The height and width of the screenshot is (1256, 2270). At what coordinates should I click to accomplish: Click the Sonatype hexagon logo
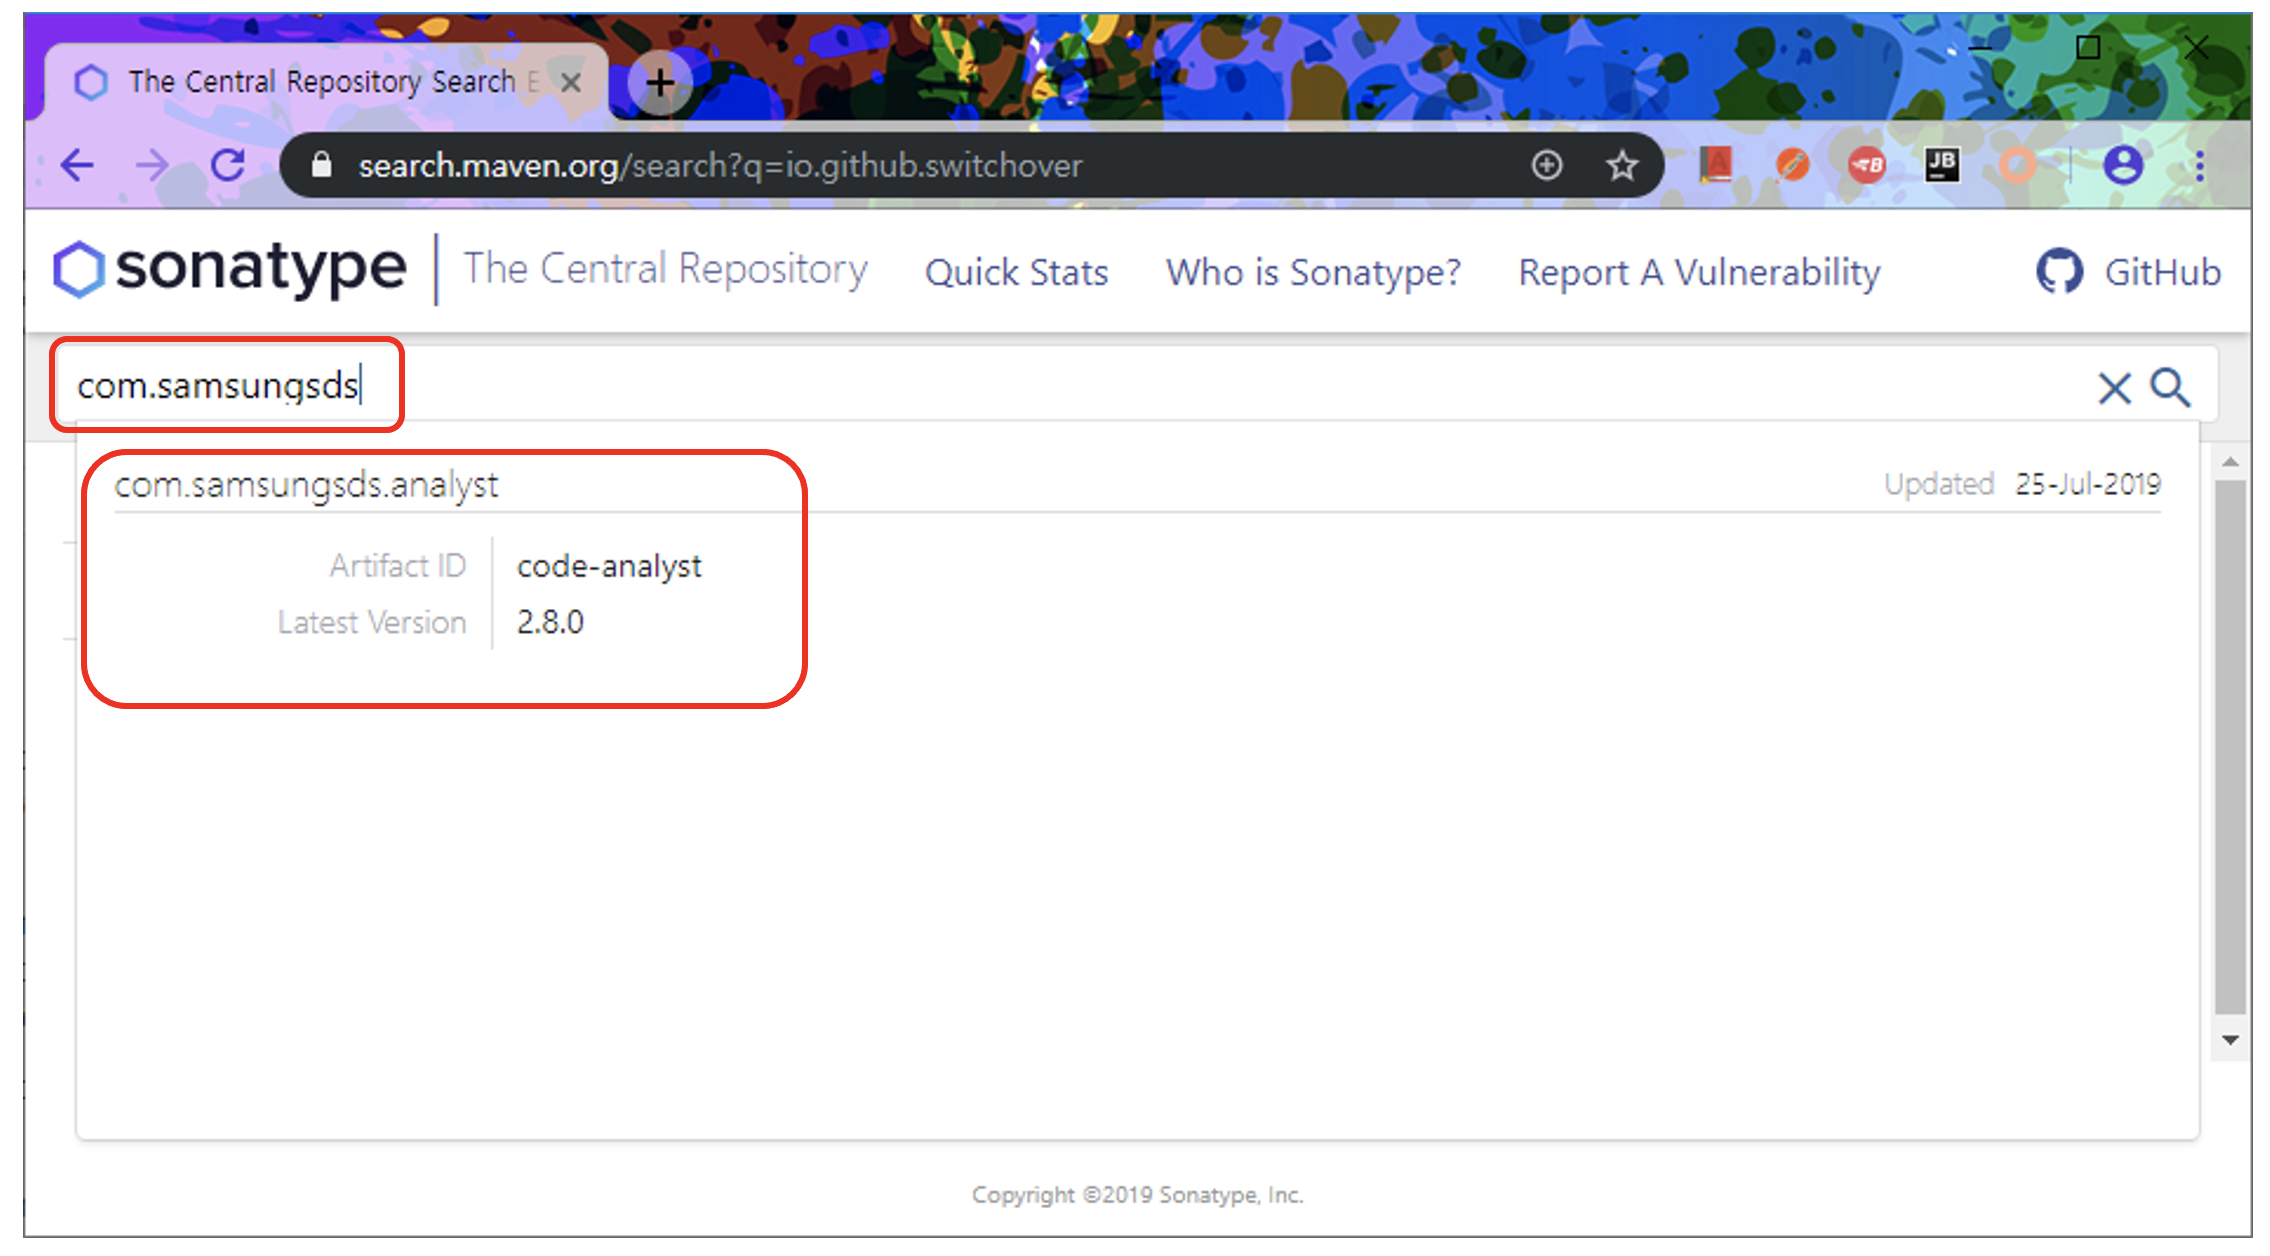[x=78, y=269]
